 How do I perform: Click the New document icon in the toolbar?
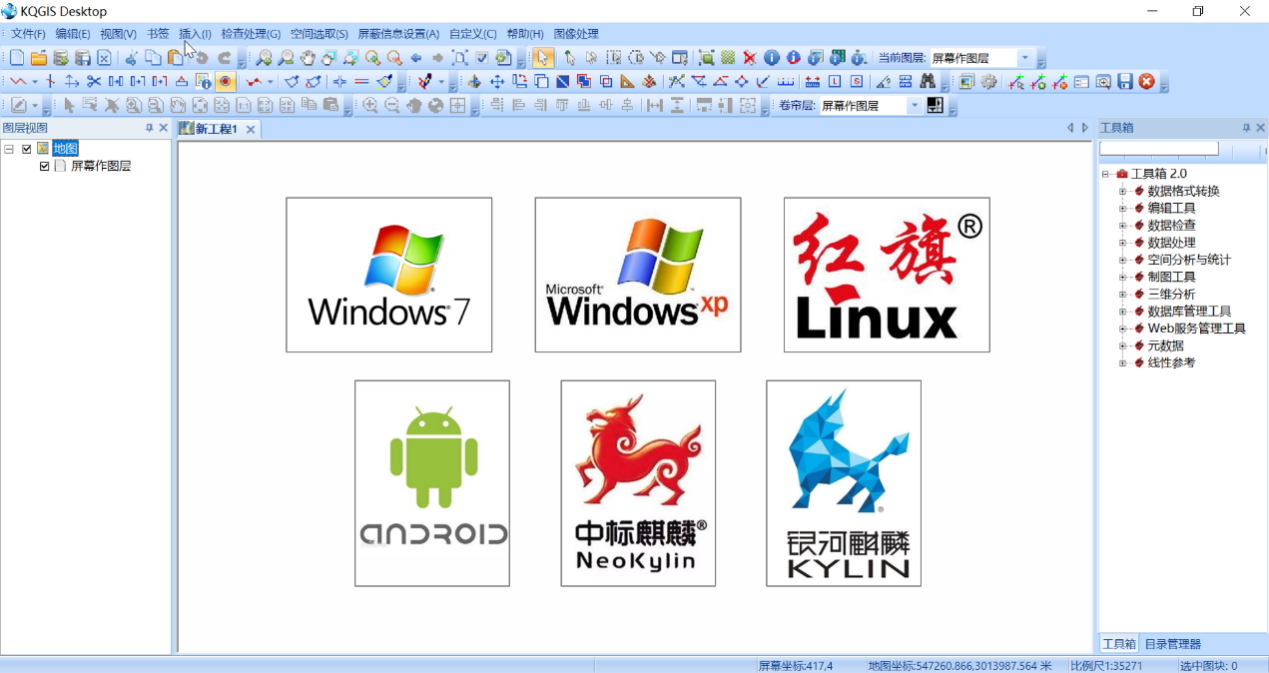pyautogui.click(x=17, y=58)
